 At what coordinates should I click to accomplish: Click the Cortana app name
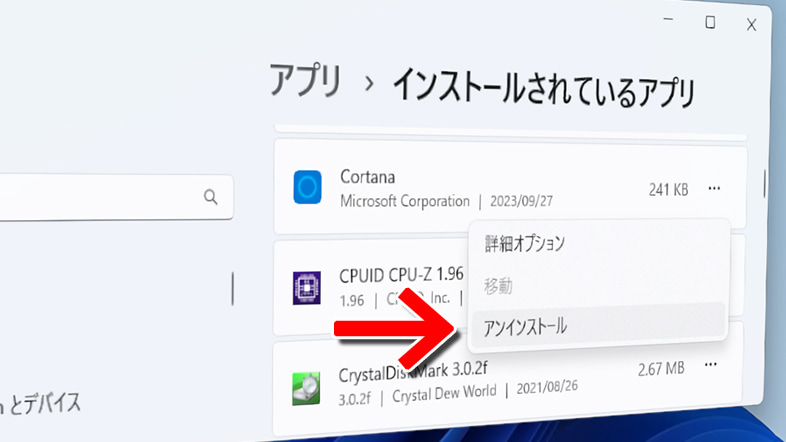pos(367,176)
